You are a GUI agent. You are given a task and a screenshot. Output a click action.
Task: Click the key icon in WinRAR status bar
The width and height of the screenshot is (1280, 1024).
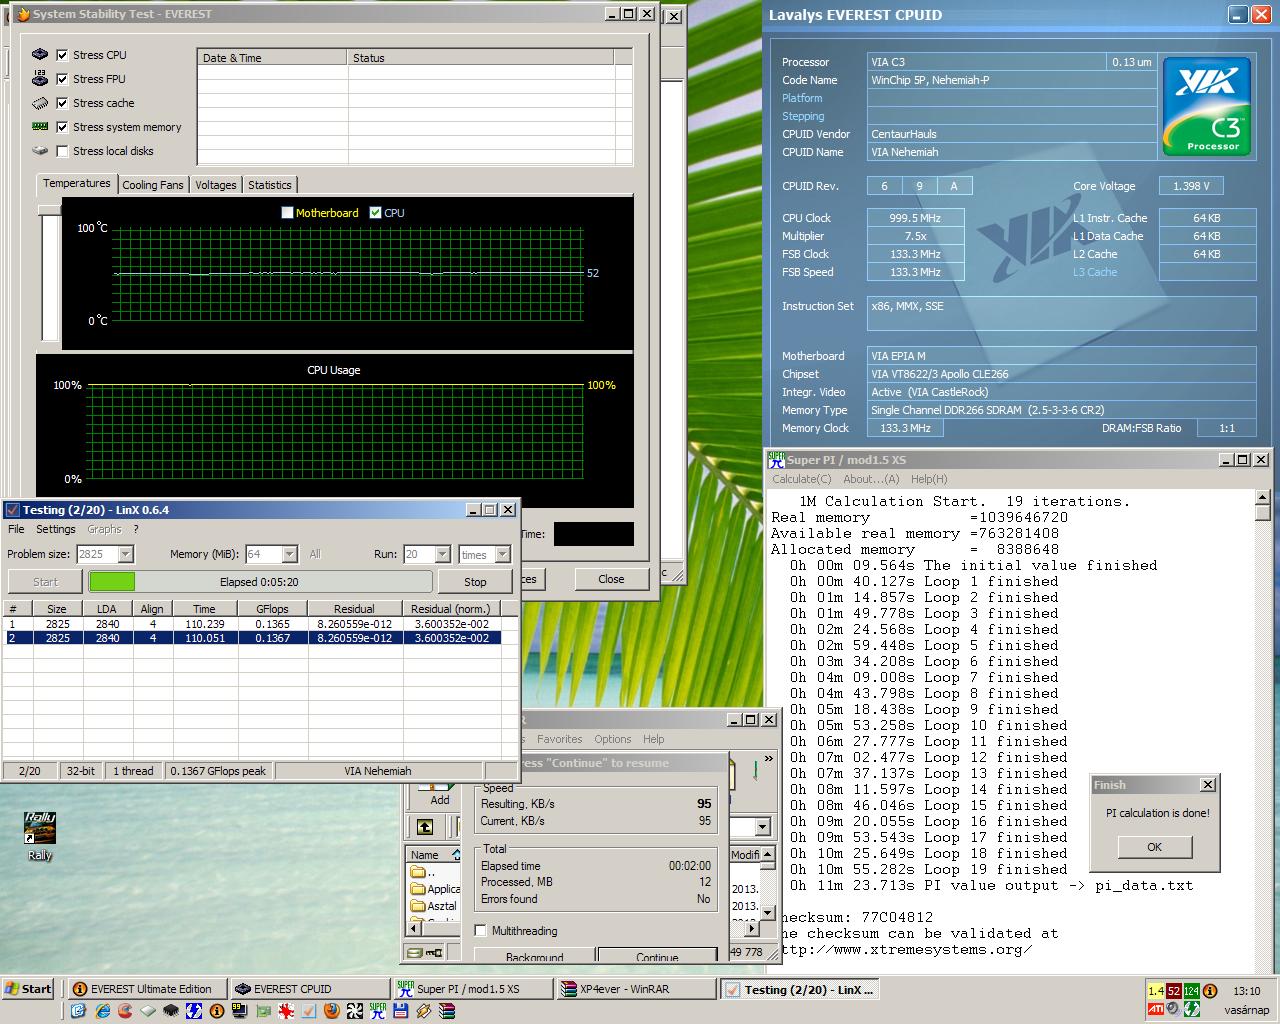[x=434, y=952]
